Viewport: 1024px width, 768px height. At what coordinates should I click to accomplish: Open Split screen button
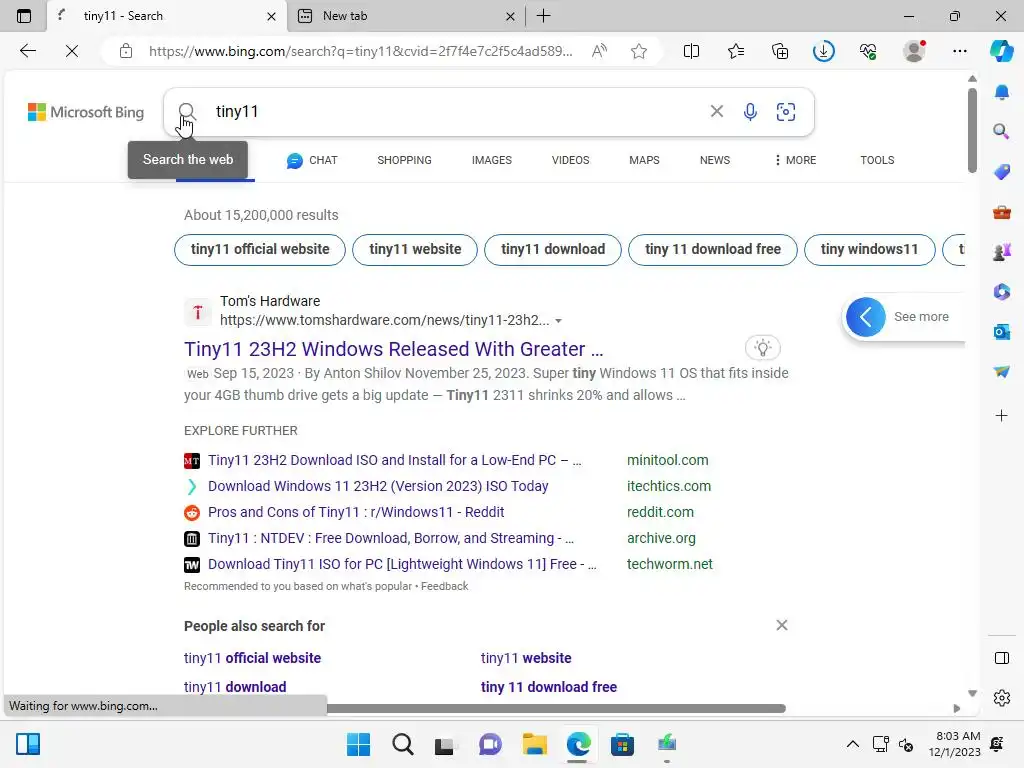click(691, 51)
